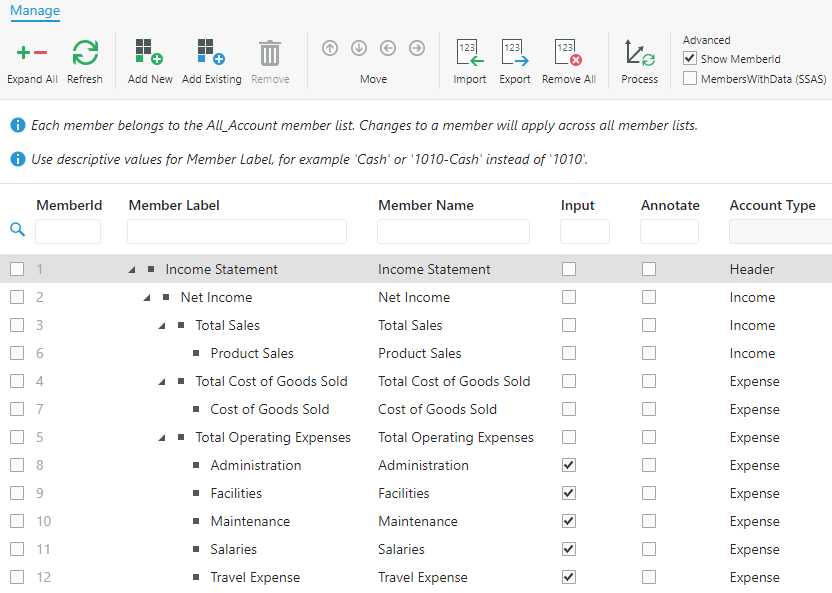Select the Add New icon
832x593 pixels.
149,52
